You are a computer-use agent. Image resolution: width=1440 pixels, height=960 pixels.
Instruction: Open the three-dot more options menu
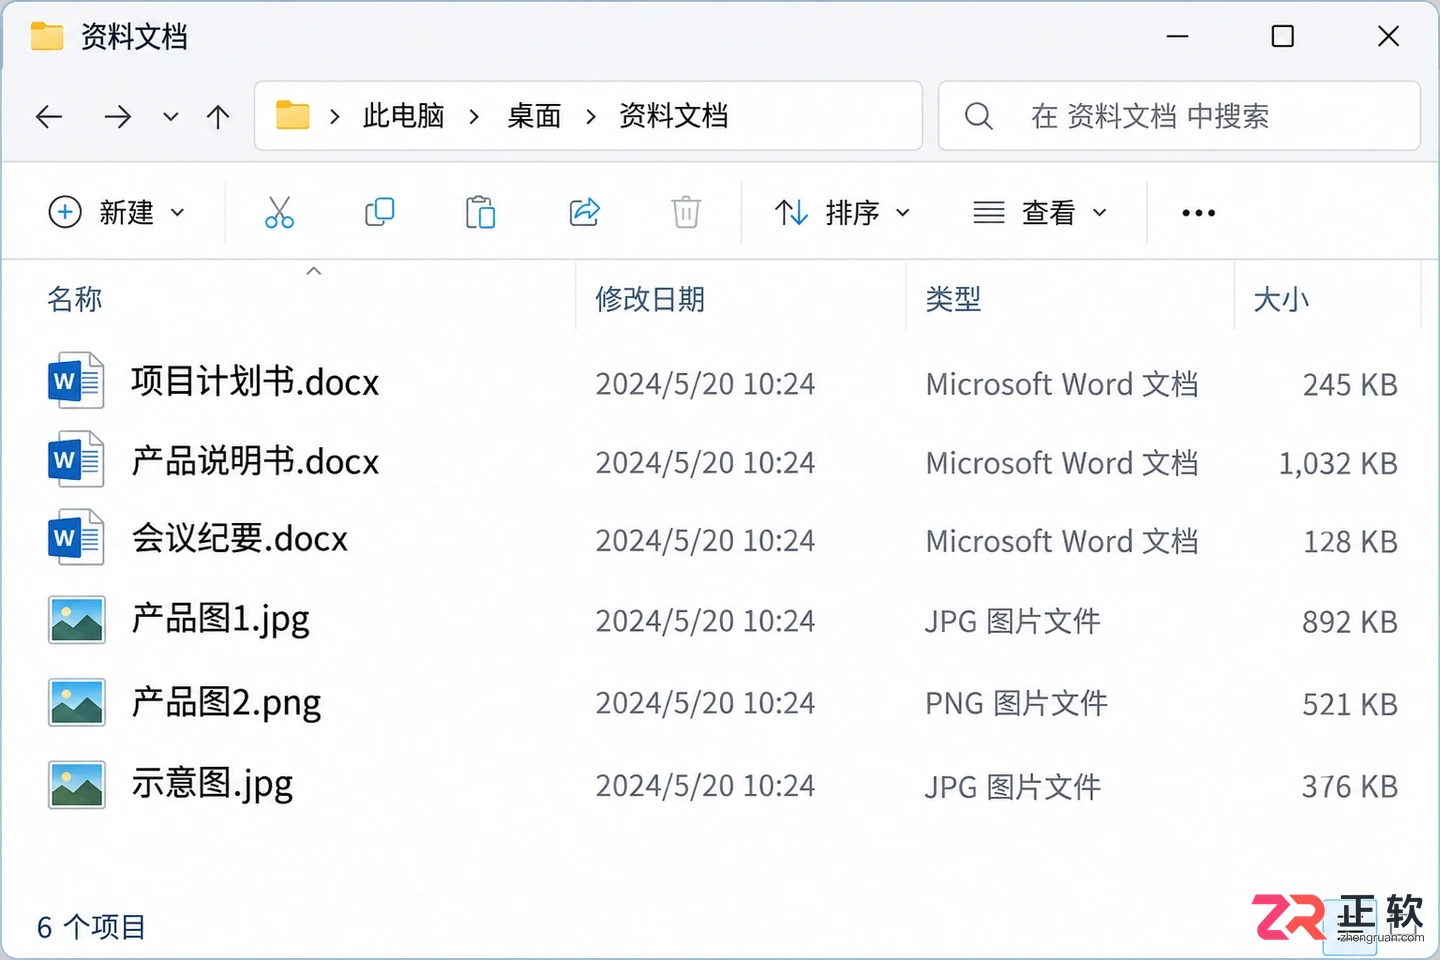coord(1198,213)
